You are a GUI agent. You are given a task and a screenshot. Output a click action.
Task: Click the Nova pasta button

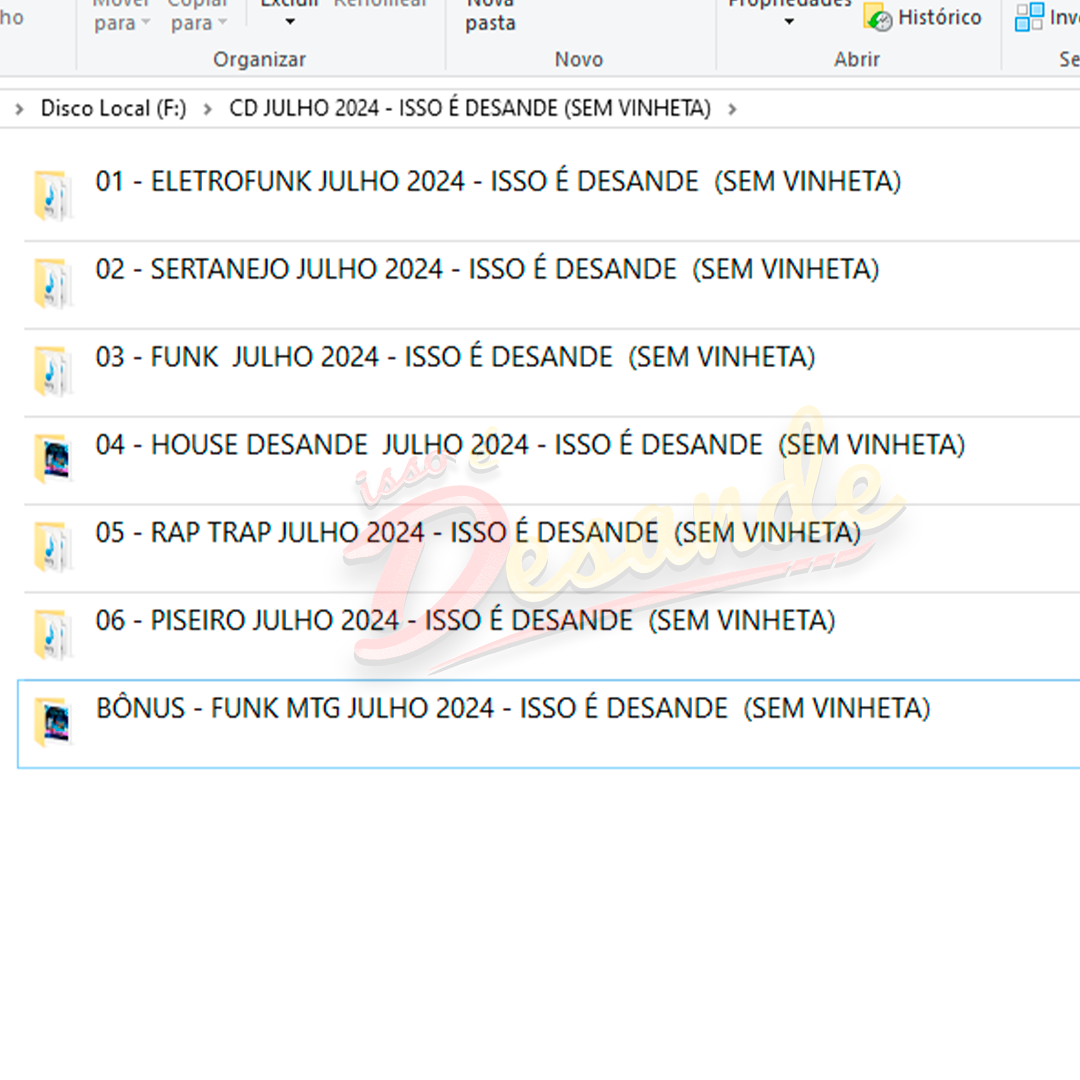(x=490, y=15)
